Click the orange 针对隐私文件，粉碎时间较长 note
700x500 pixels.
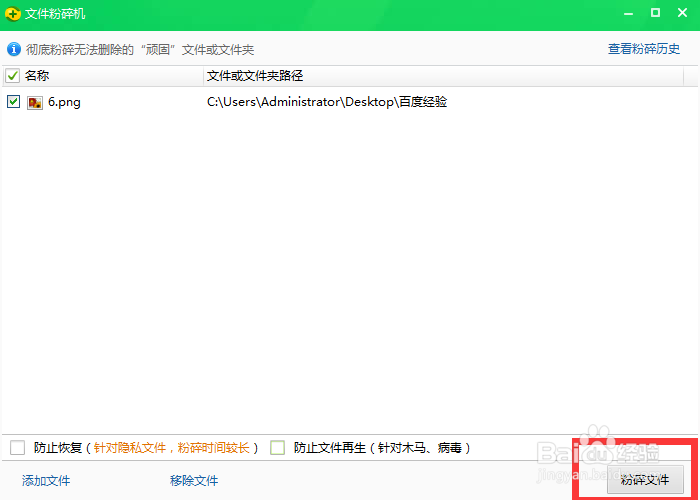[171, 447]
